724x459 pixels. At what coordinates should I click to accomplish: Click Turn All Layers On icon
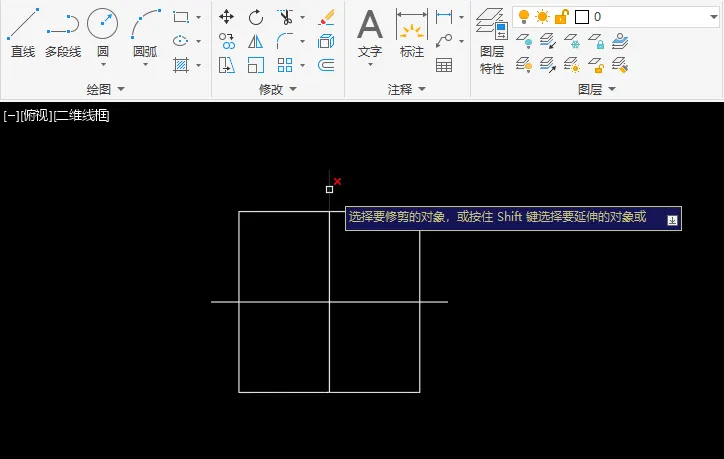tap(524, 65)
